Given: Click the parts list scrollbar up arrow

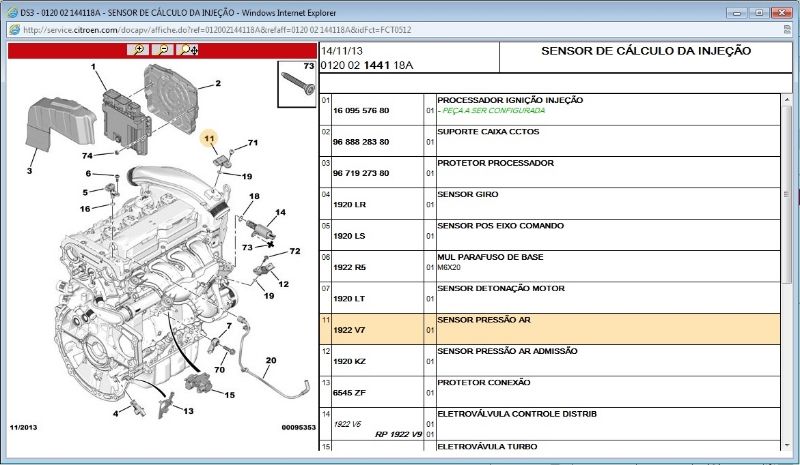Looking at the screenshot, I should pyautogui.click(x=786, y=99).
